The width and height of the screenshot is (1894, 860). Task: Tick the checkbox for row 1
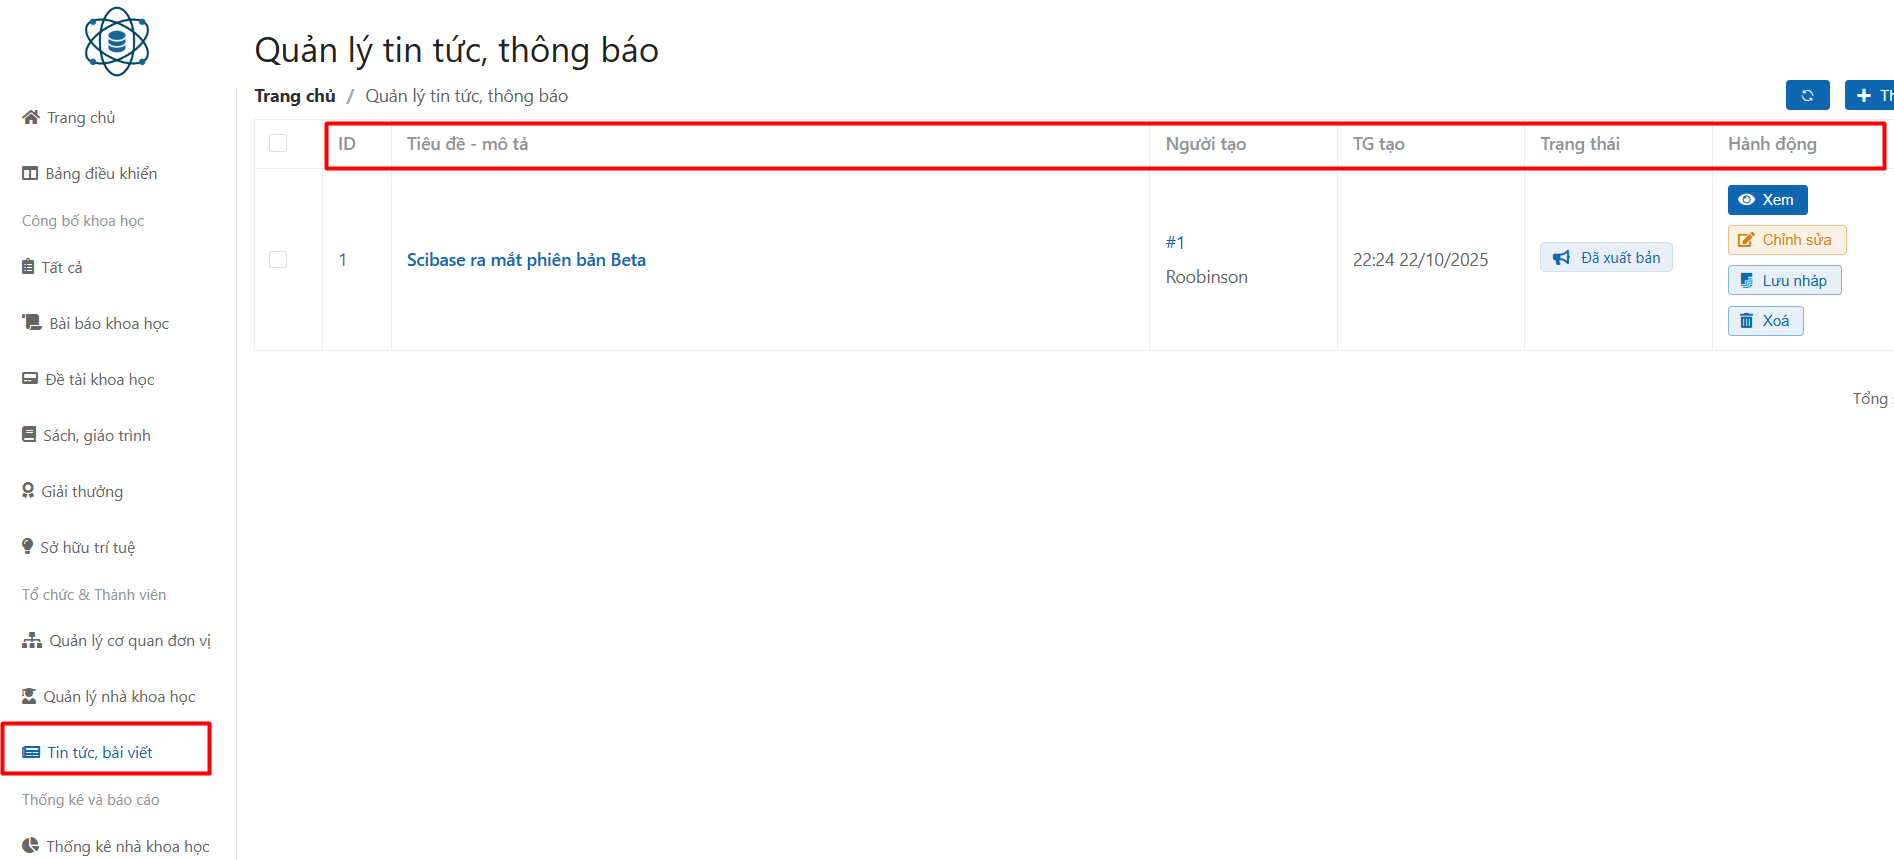pos(278,259)
